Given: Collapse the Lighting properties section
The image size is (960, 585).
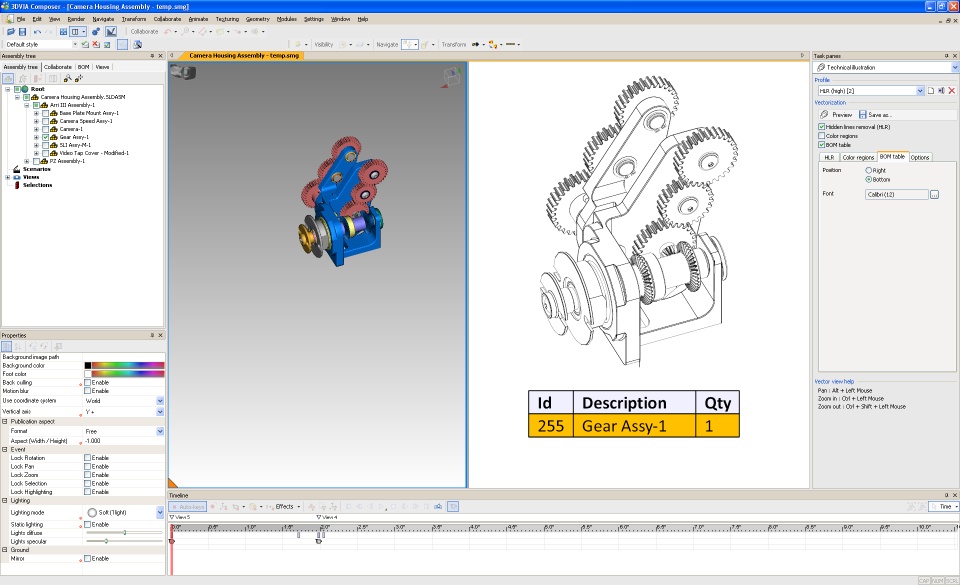Looking at the screenshot, I should pyautogui.click(x=5, y=501).
